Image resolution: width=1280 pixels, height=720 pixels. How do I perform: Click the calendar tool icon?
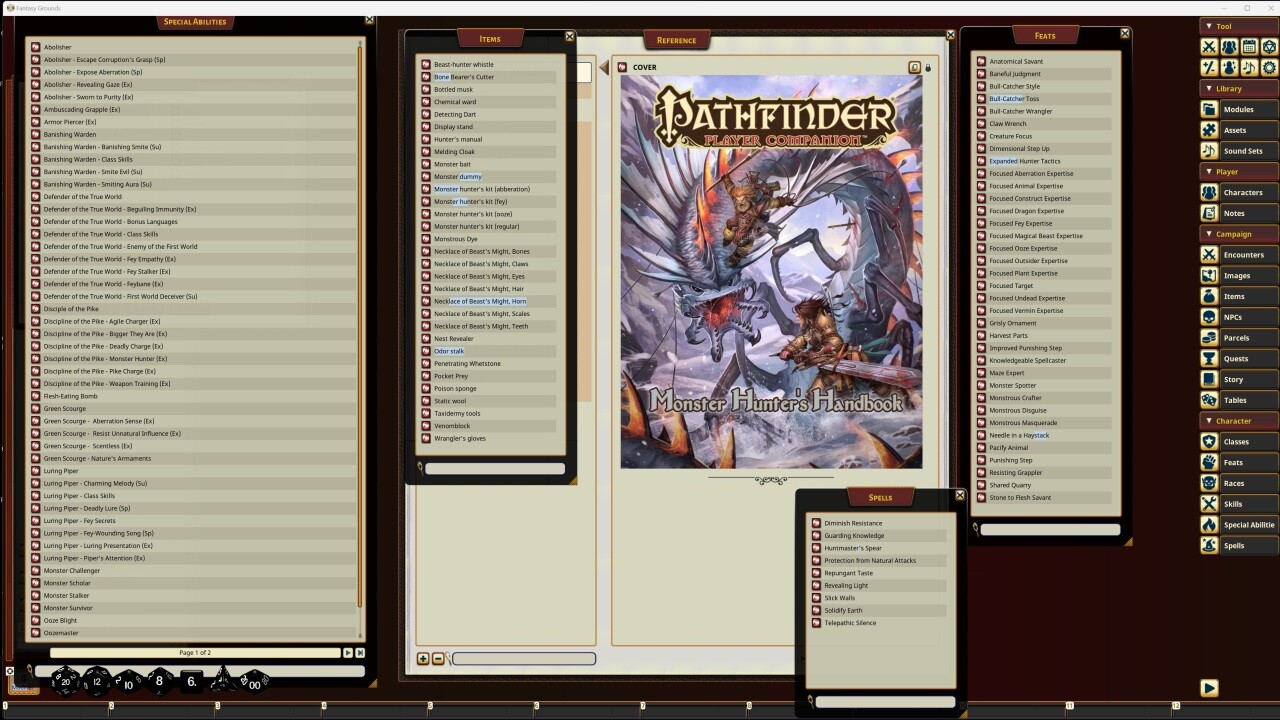pos(1249,47)
